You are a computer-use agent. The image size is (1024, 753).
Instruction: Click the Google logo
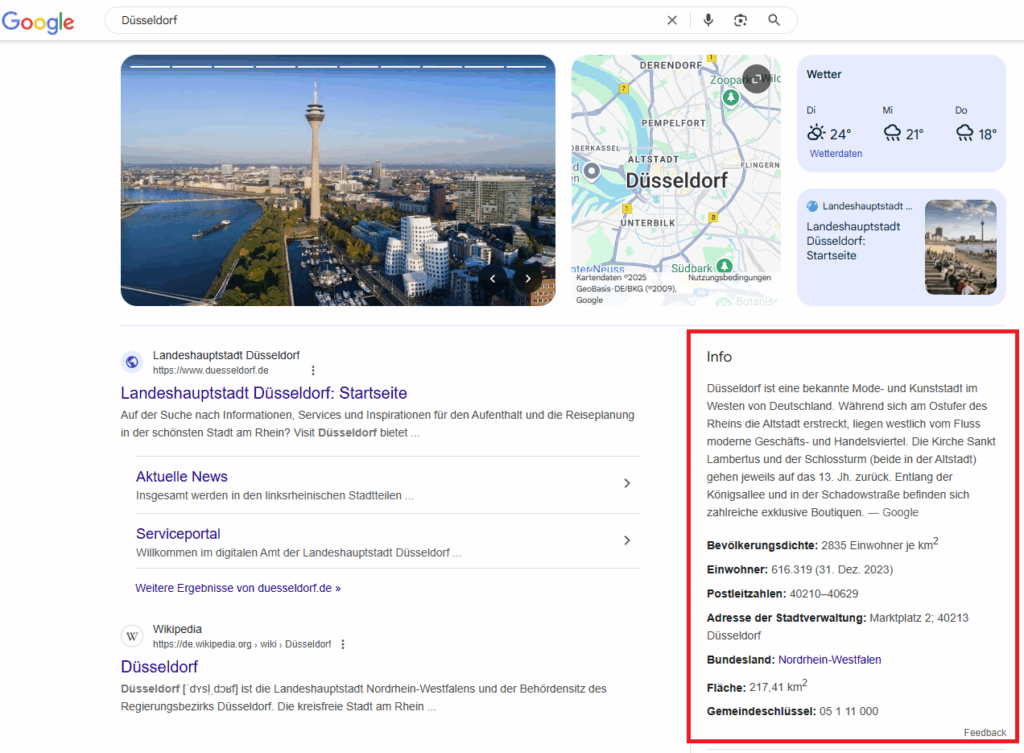[x=38, y=22]
